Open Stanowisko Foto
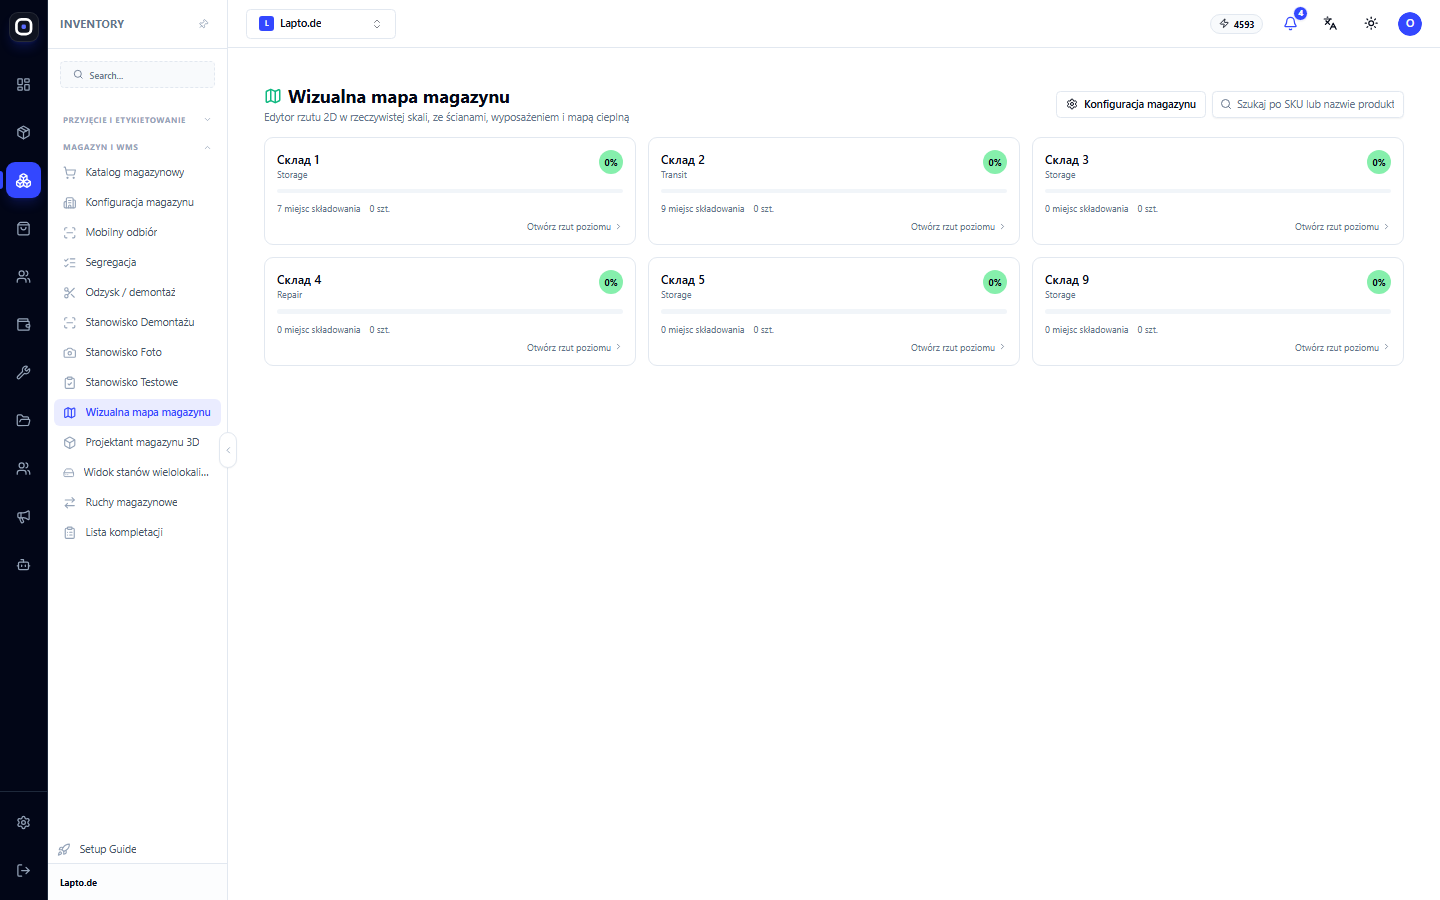The width and height of the screenshot is (1440, 900). click(138, 352)
